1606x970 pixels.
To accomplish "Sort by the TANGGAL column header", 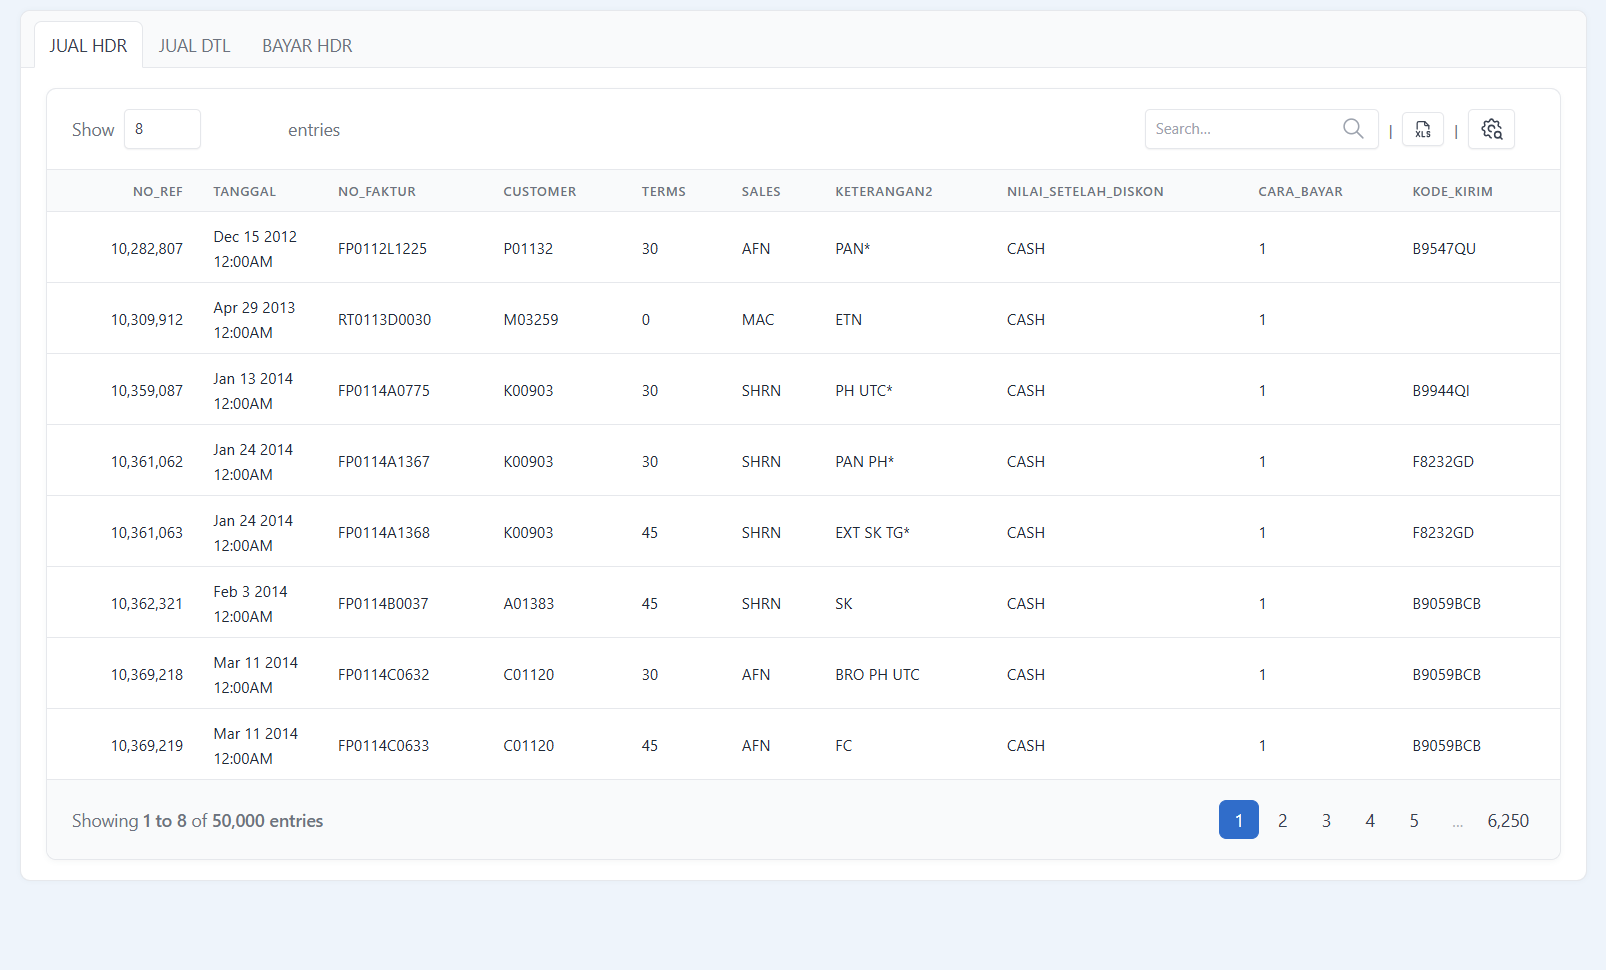I will (244, 191).
